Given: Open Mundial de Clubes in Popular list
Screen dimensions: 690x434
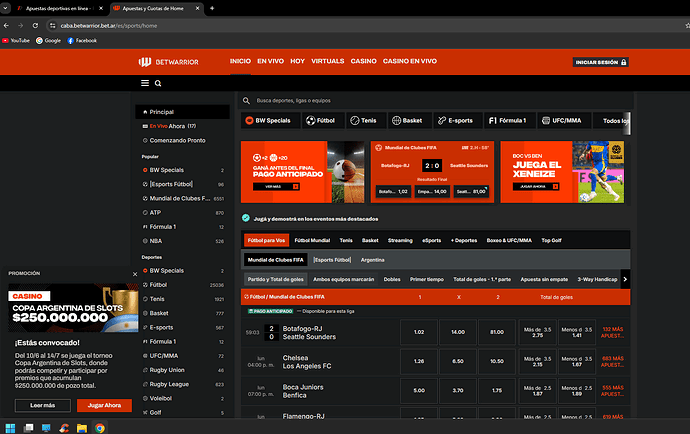Looking at the screenshot, I should click(182, 199).
